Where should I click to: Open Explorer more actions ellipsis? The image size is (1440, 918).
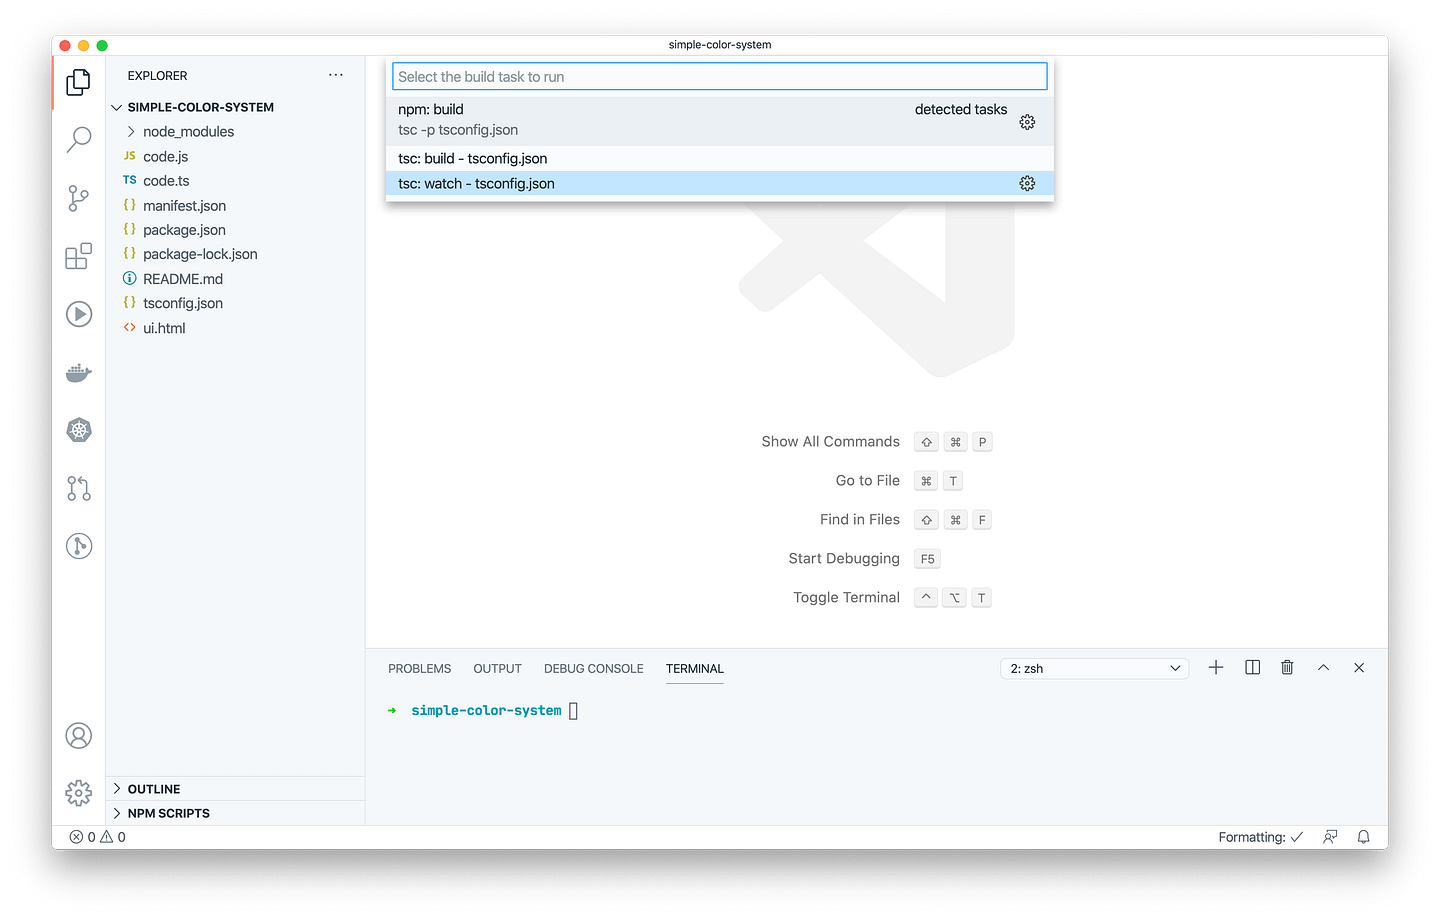coord(336,75)
